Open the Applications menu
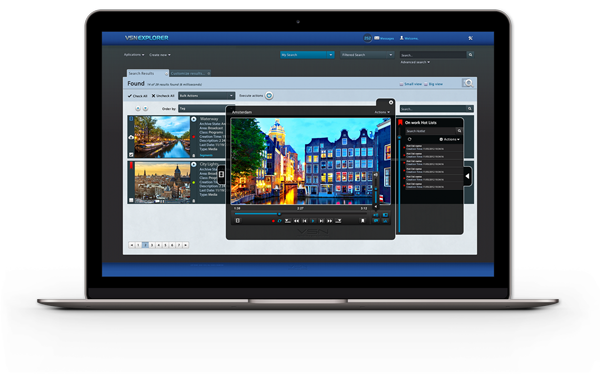Image resolution: width=600 pixels, height=381 pixels. click(x=134, y=55)
